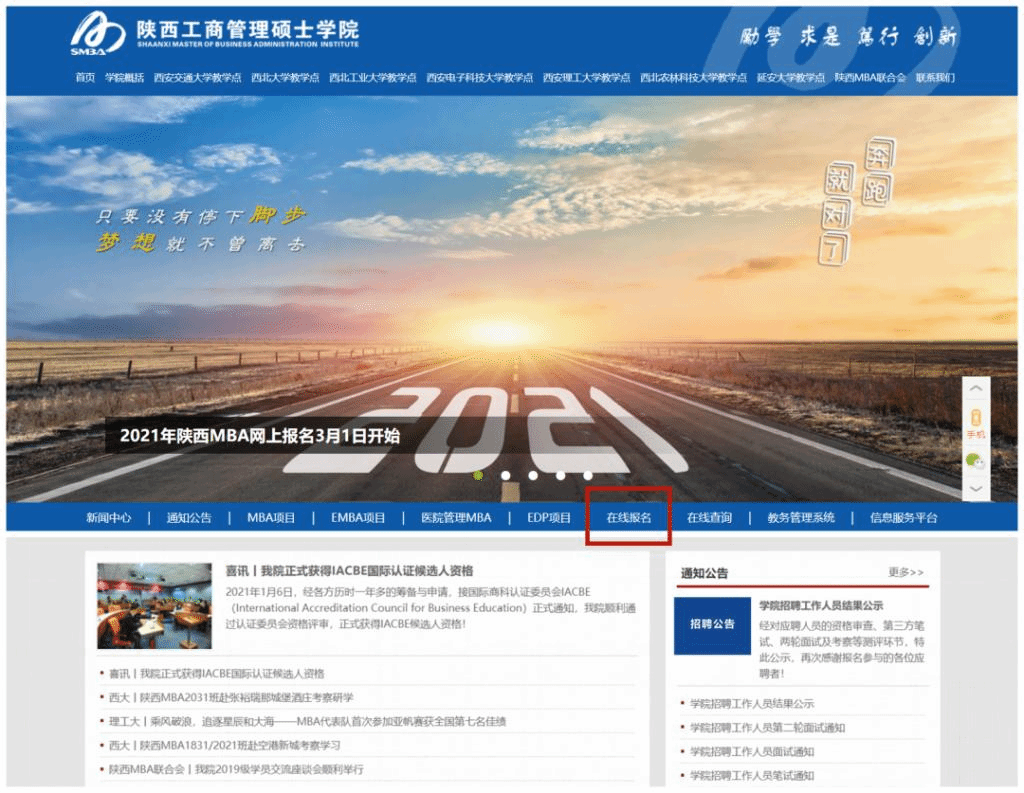1024x793 pixels.
Task: Open 西安理工大学教学点 navigation item
Action: (x=586, y=78)
